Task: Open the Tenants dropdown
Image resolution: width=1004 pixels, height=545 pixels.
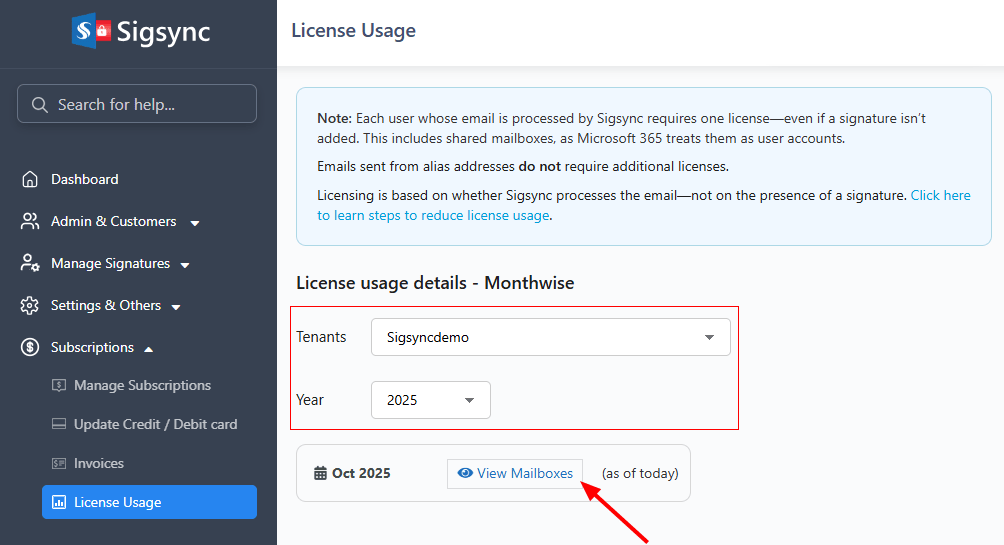Action: (x=550, y=337)
